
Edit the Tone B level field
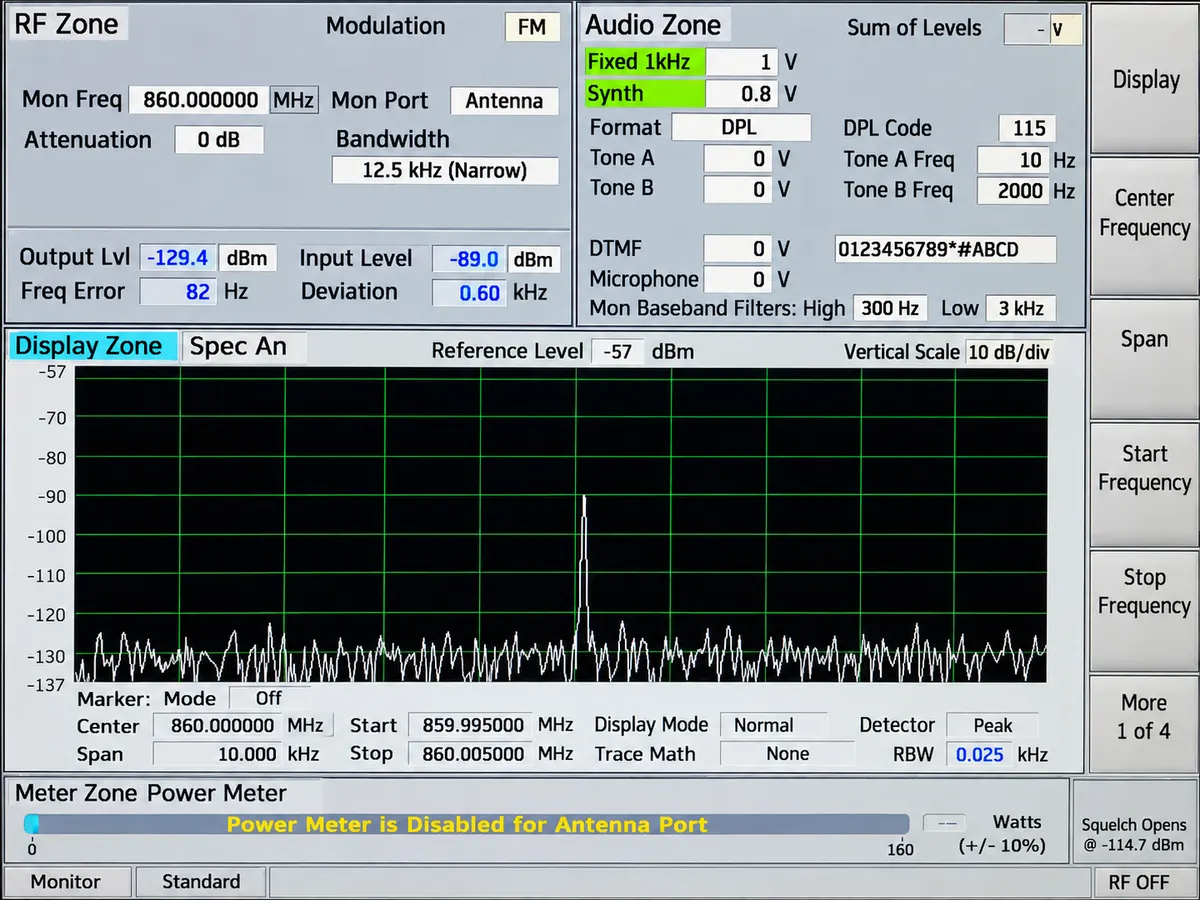737,189
